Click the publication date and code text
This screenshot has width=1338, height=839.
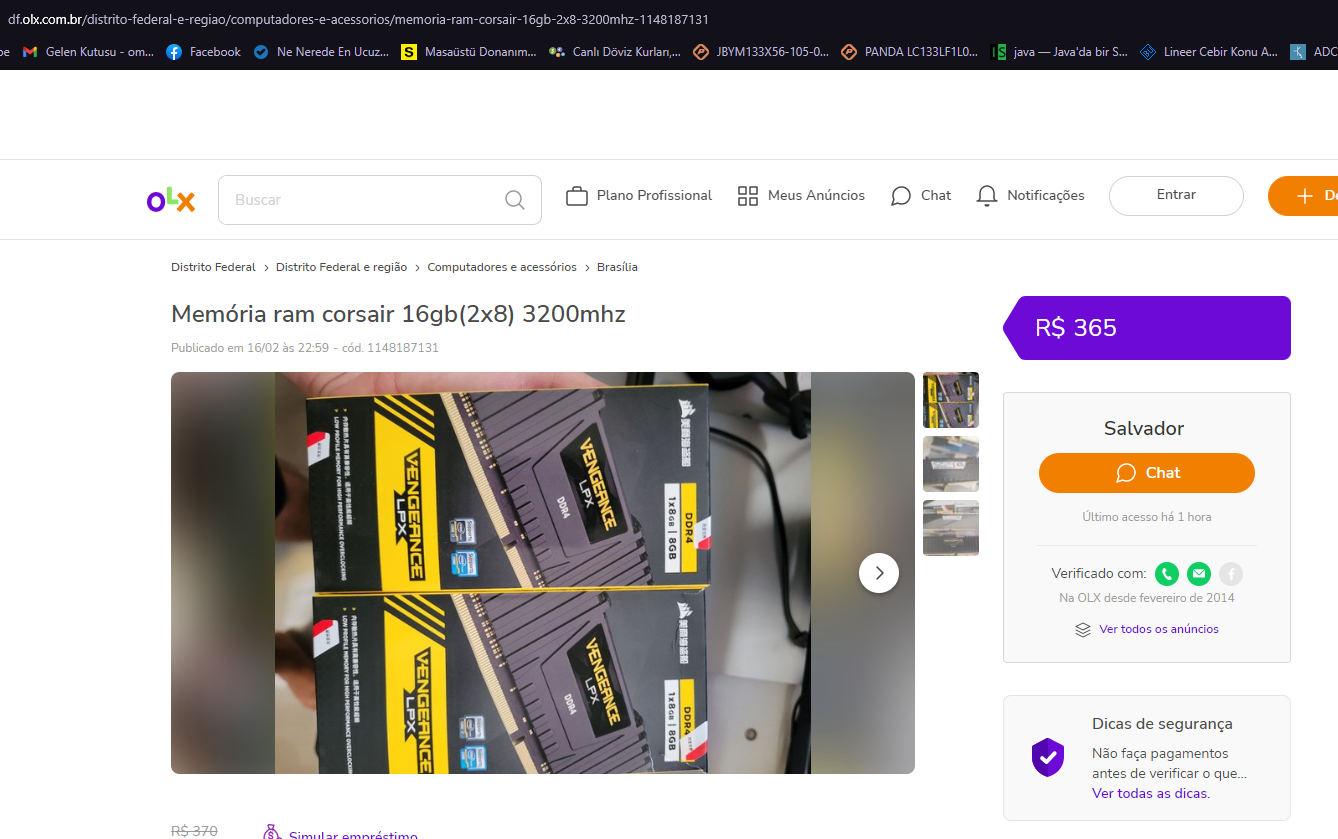305,348
